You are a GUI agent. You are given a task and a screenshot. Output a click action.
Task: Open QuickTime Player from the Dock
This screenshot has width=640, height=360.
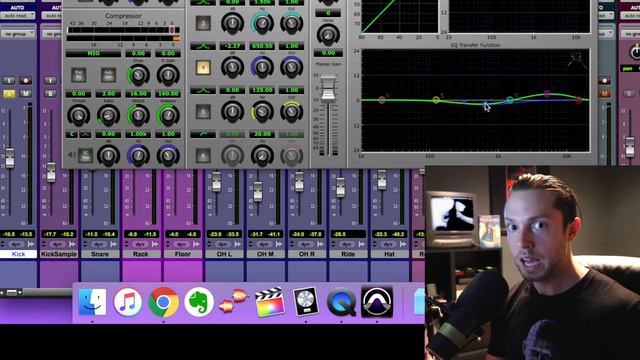[341, 302]
